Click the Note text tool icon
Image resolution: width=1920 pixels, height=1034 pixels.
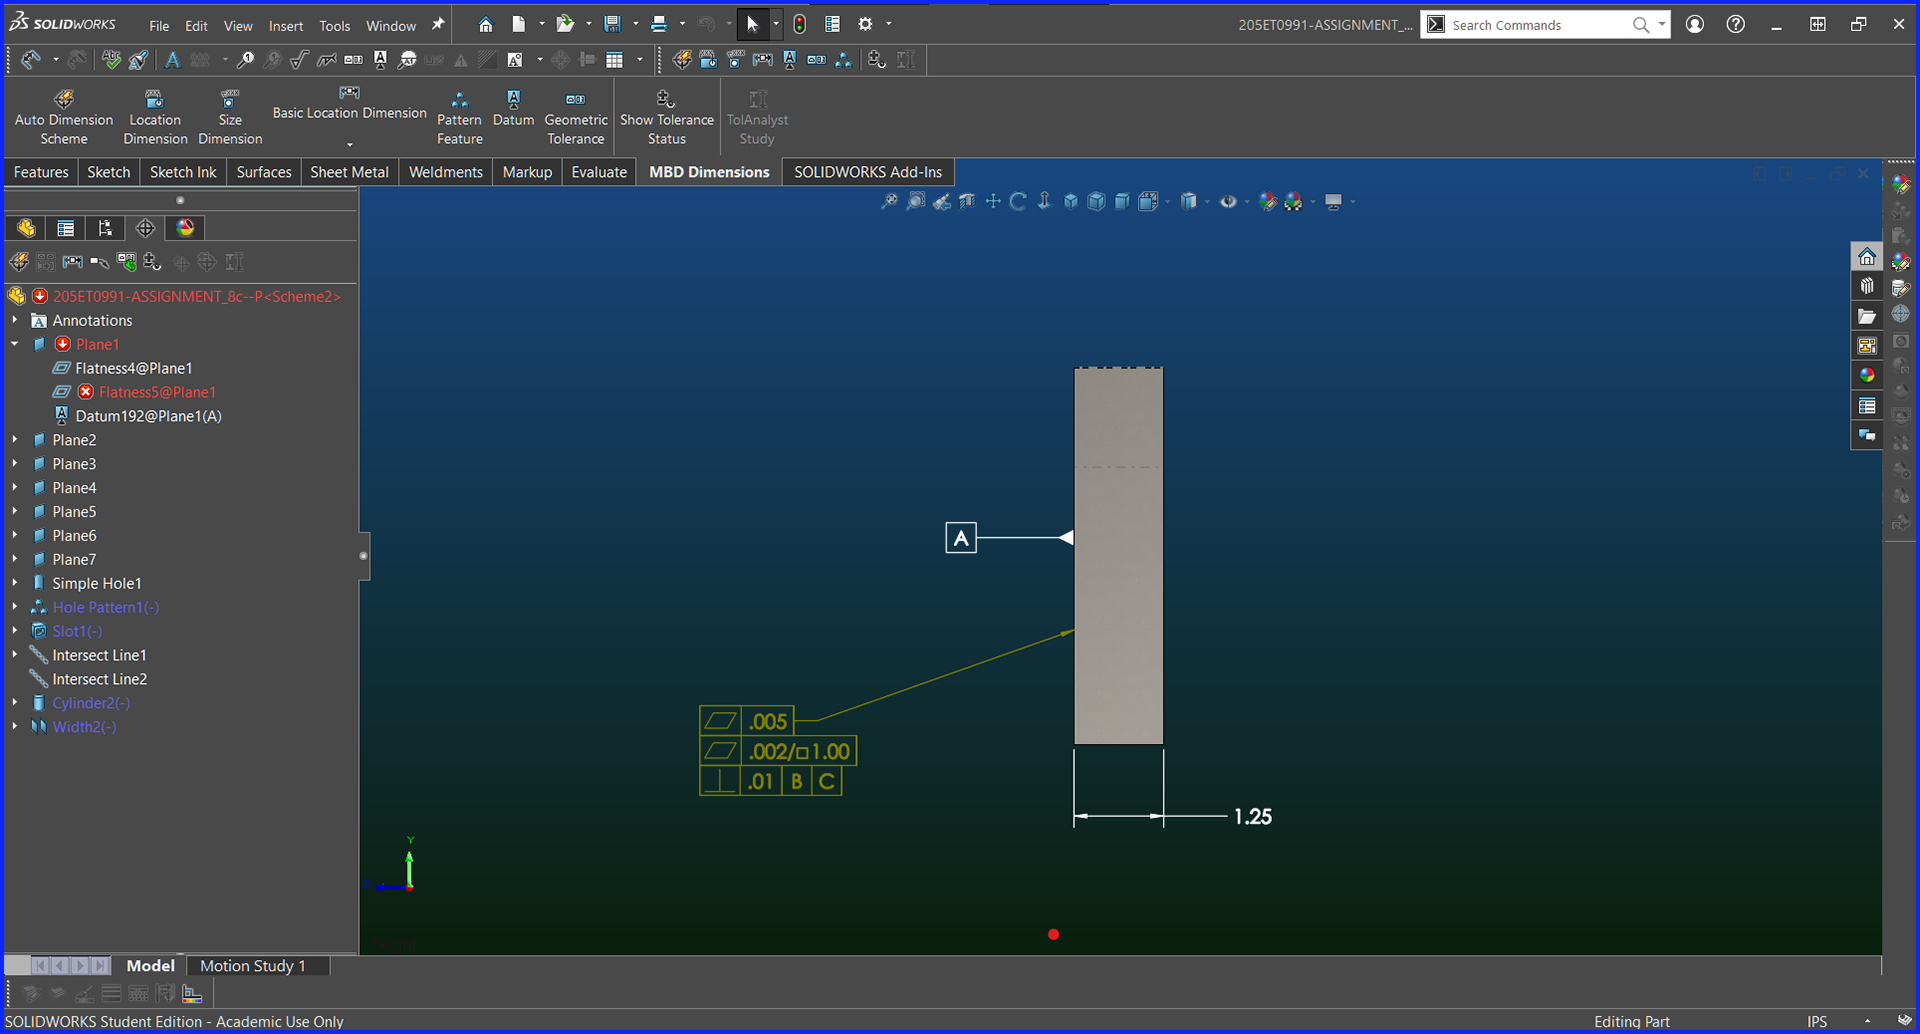point(172,60)
